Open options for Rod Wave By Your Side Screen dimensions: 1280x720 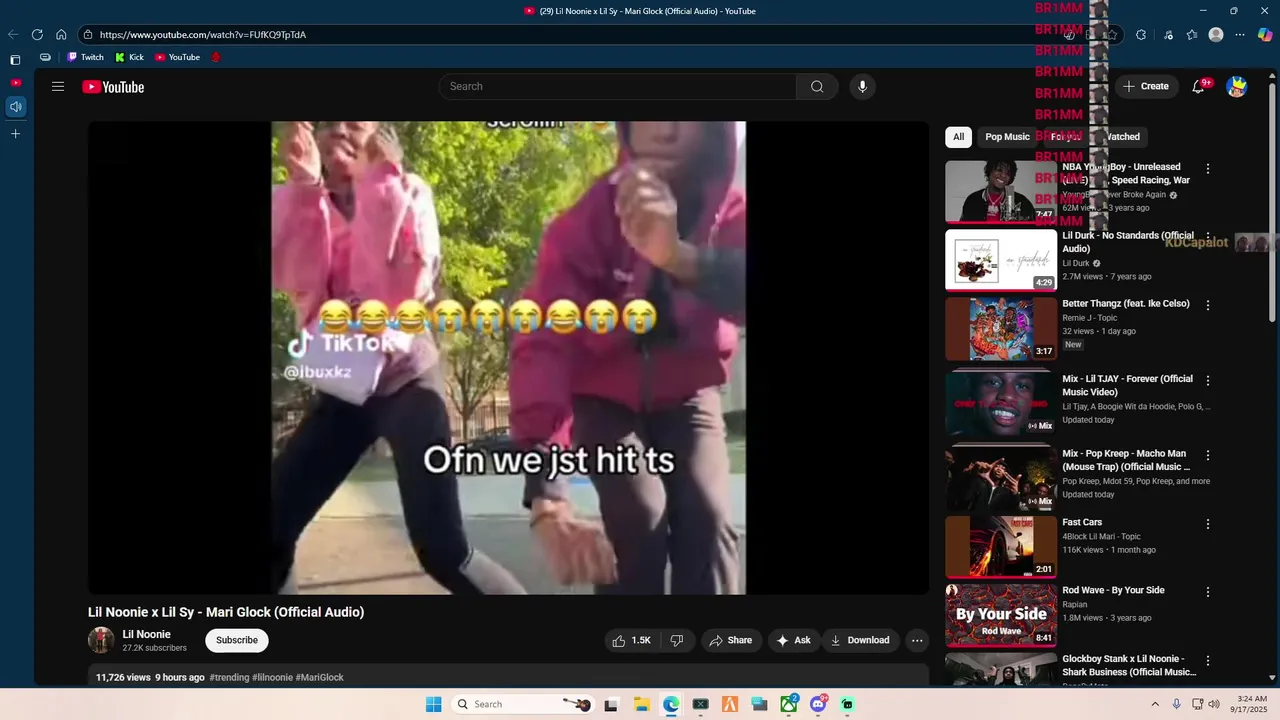[1208, 592]
